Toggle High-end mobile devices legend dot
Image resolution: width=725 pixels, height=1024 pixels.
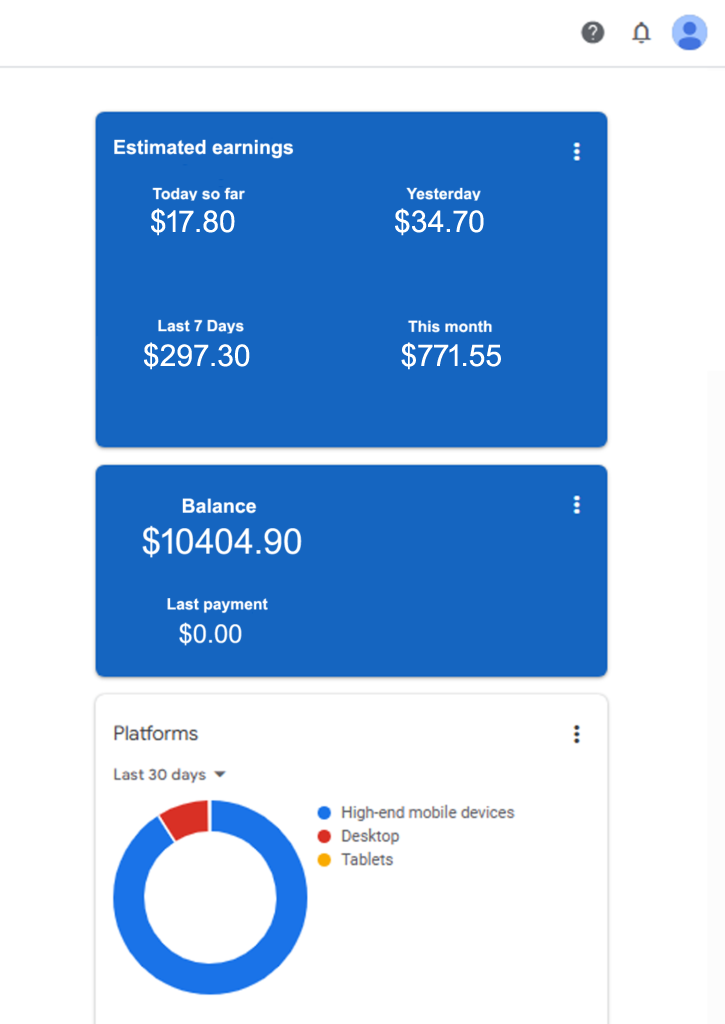tap(323, 813)
